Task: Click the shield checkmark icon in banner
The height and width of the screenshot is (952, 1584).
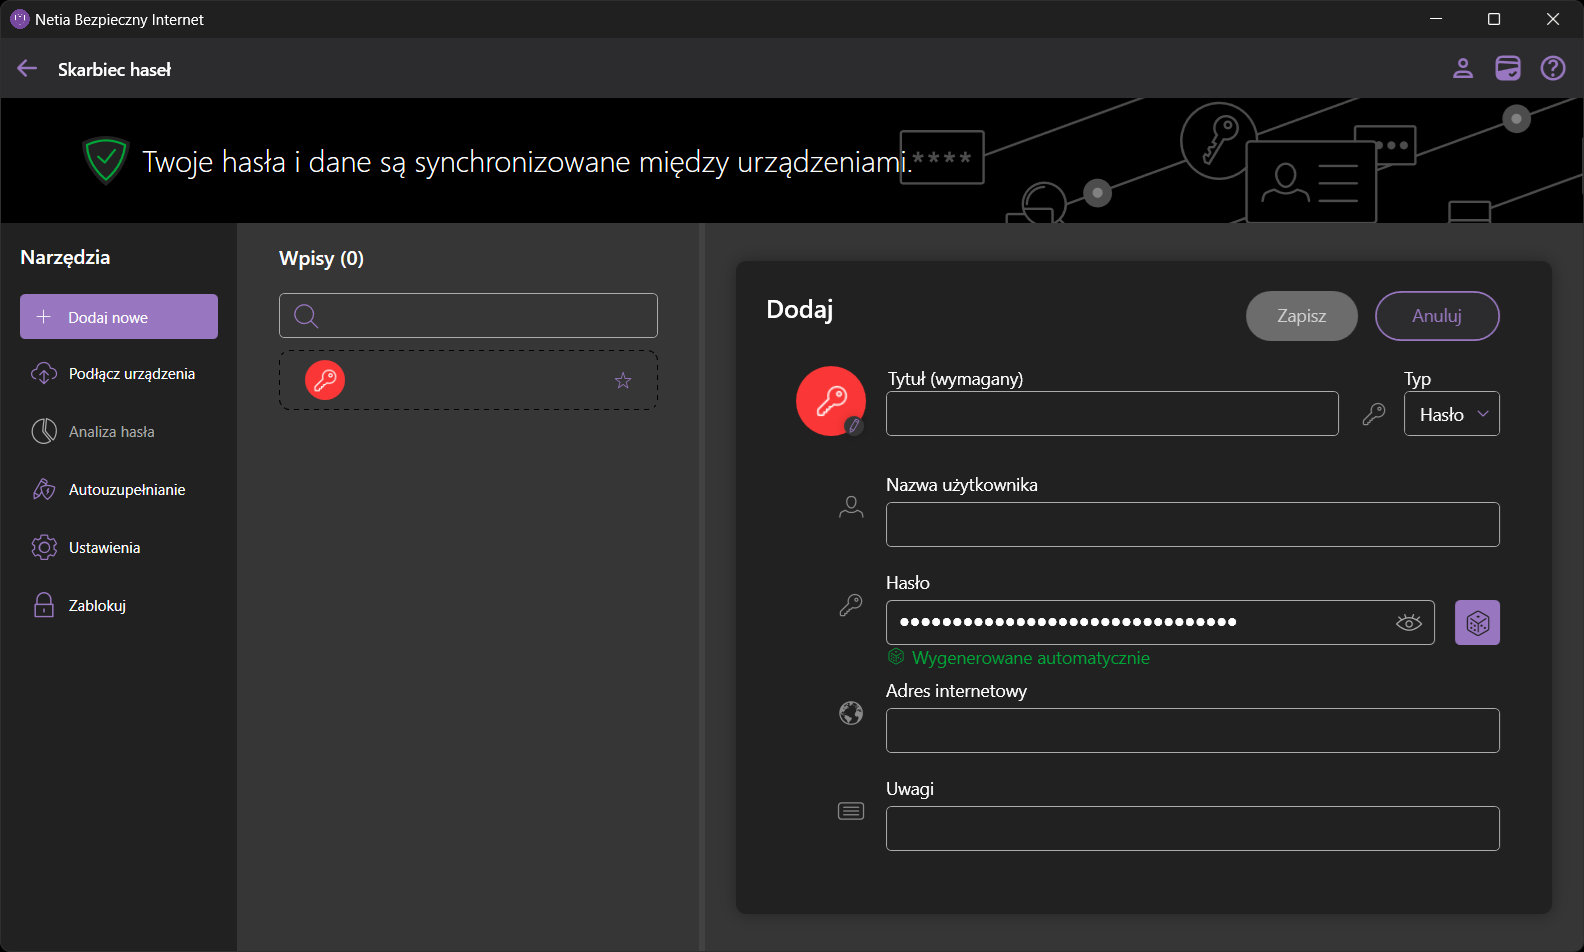Action: (106, 160)
